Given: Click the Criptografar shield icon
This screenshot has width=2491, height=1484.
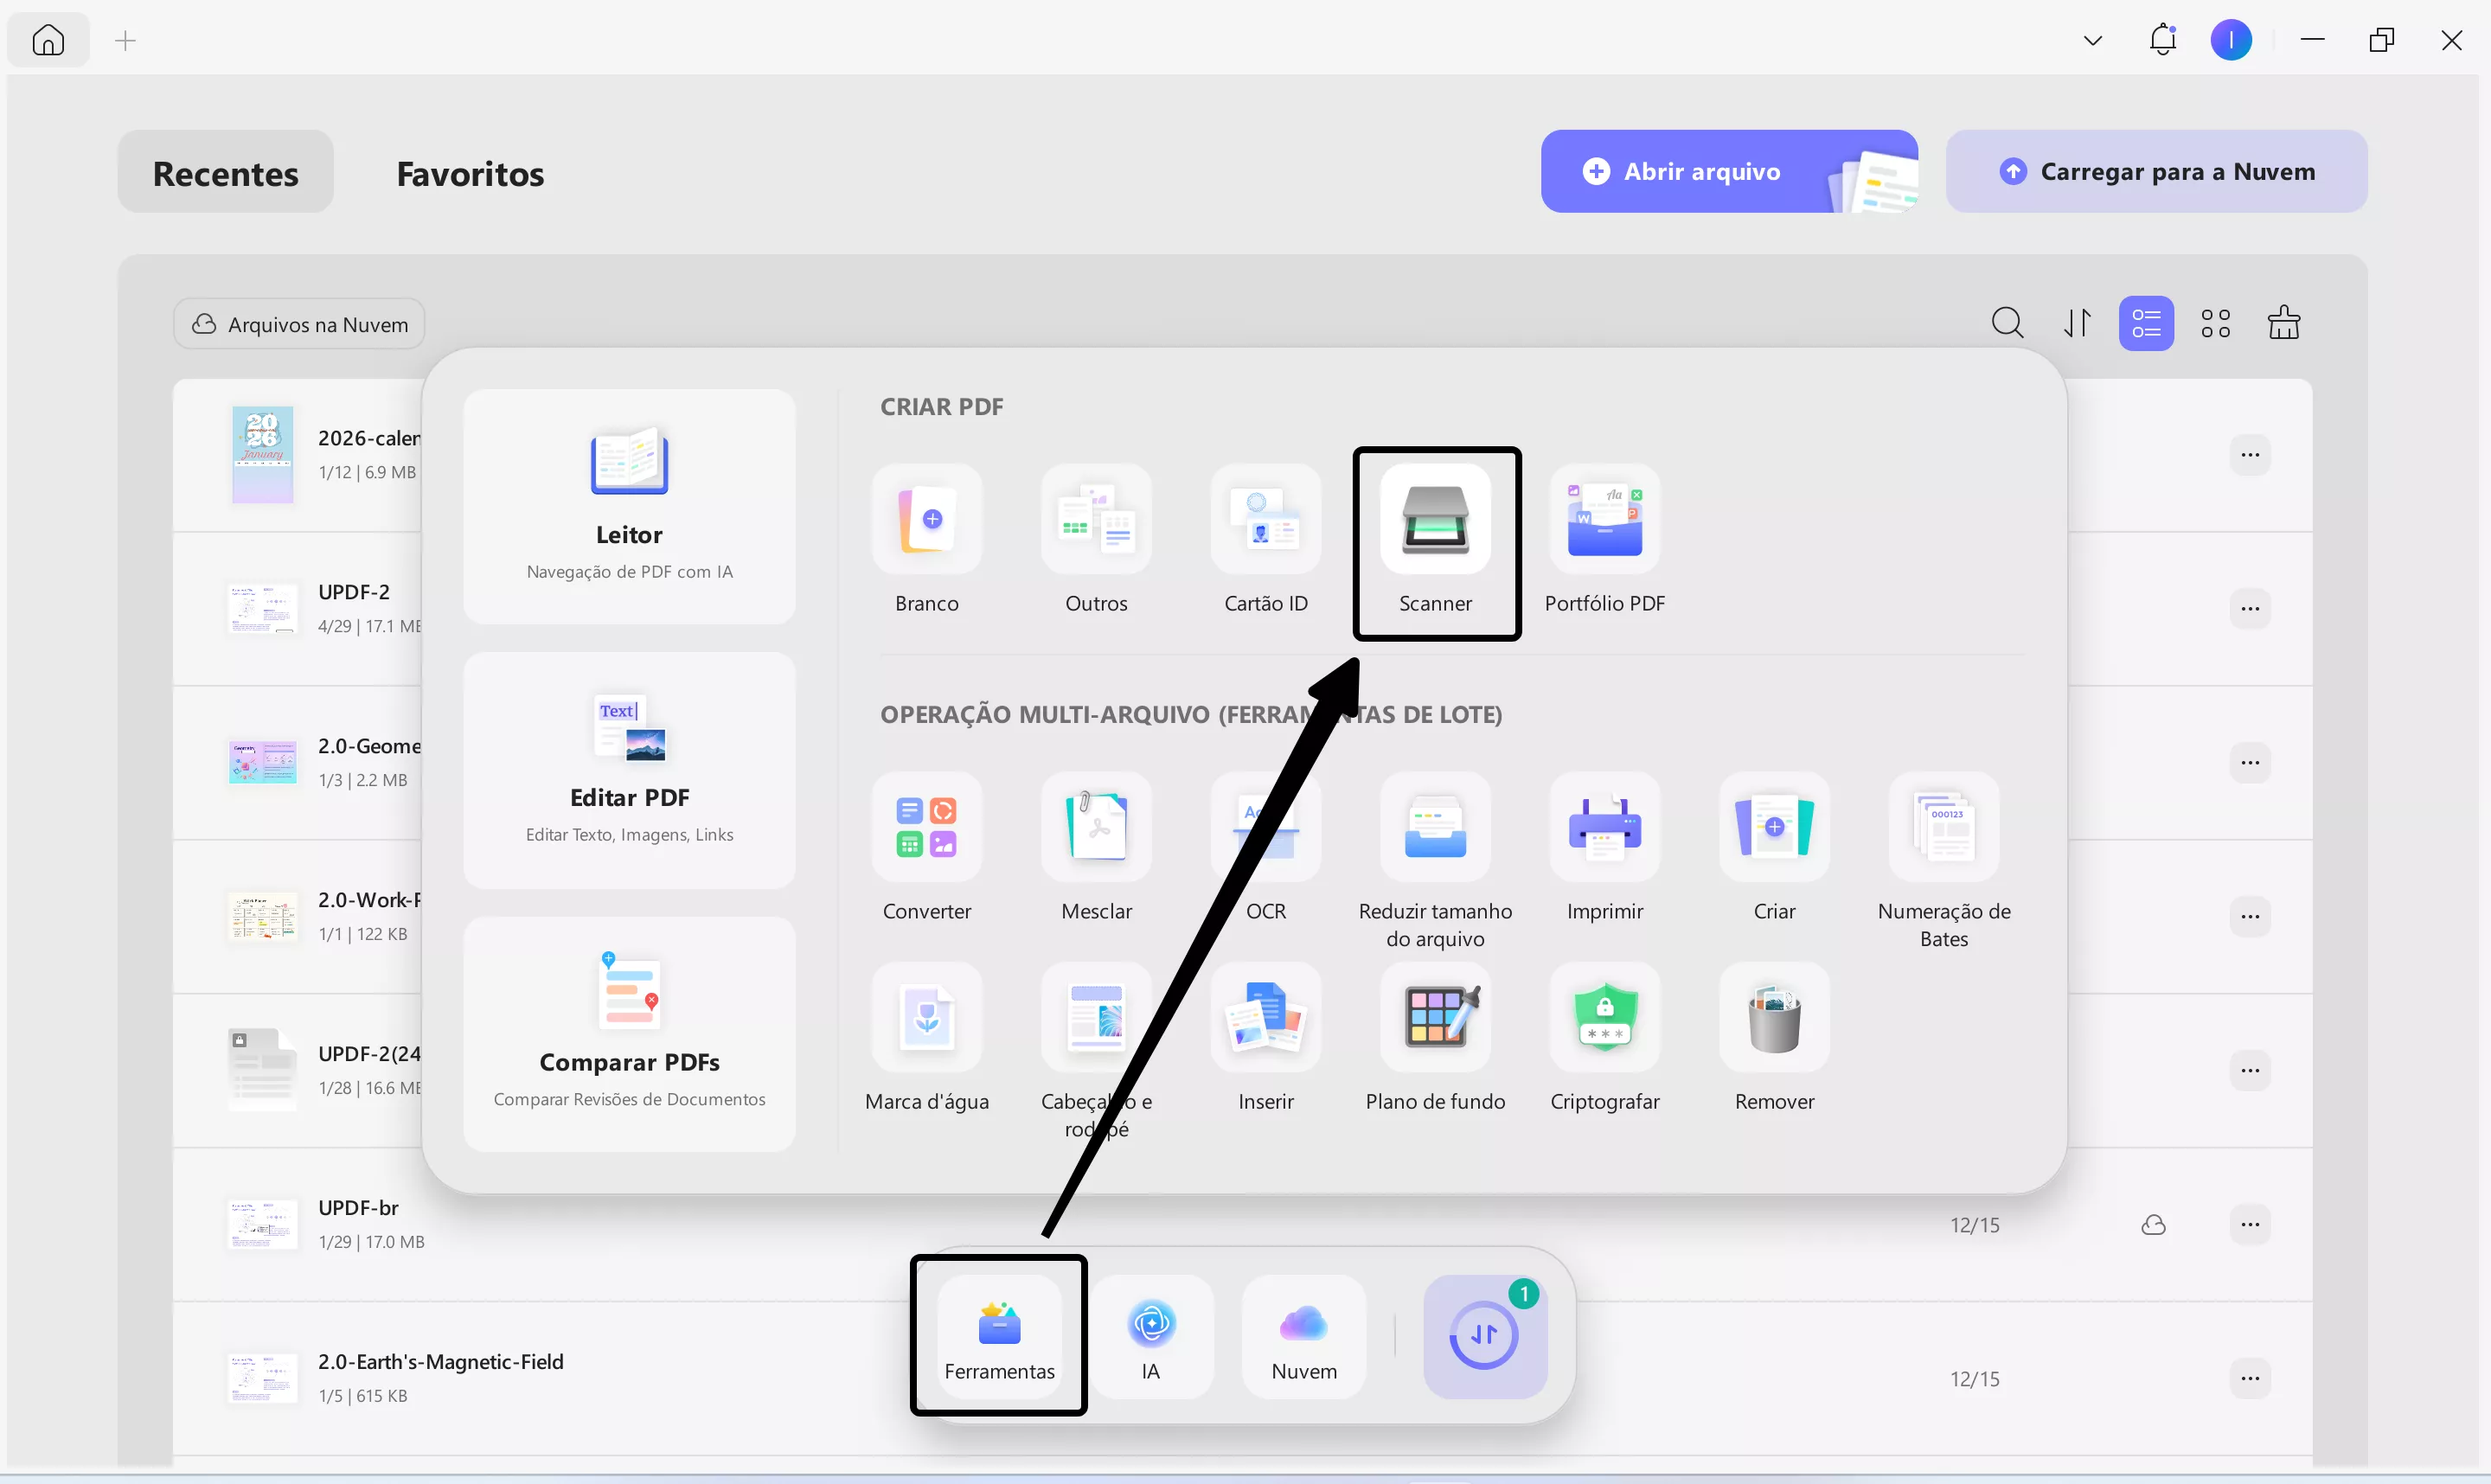Looking at the screenshot, I should pyautogui.click(x=1604, y=1018).
